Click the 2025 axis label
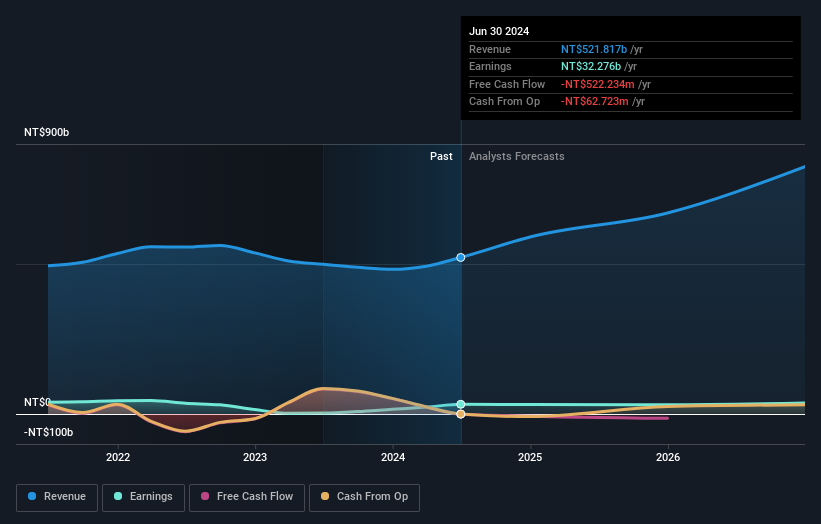The image size is (821, 524). pyautogui.click(x=530, y=458)
